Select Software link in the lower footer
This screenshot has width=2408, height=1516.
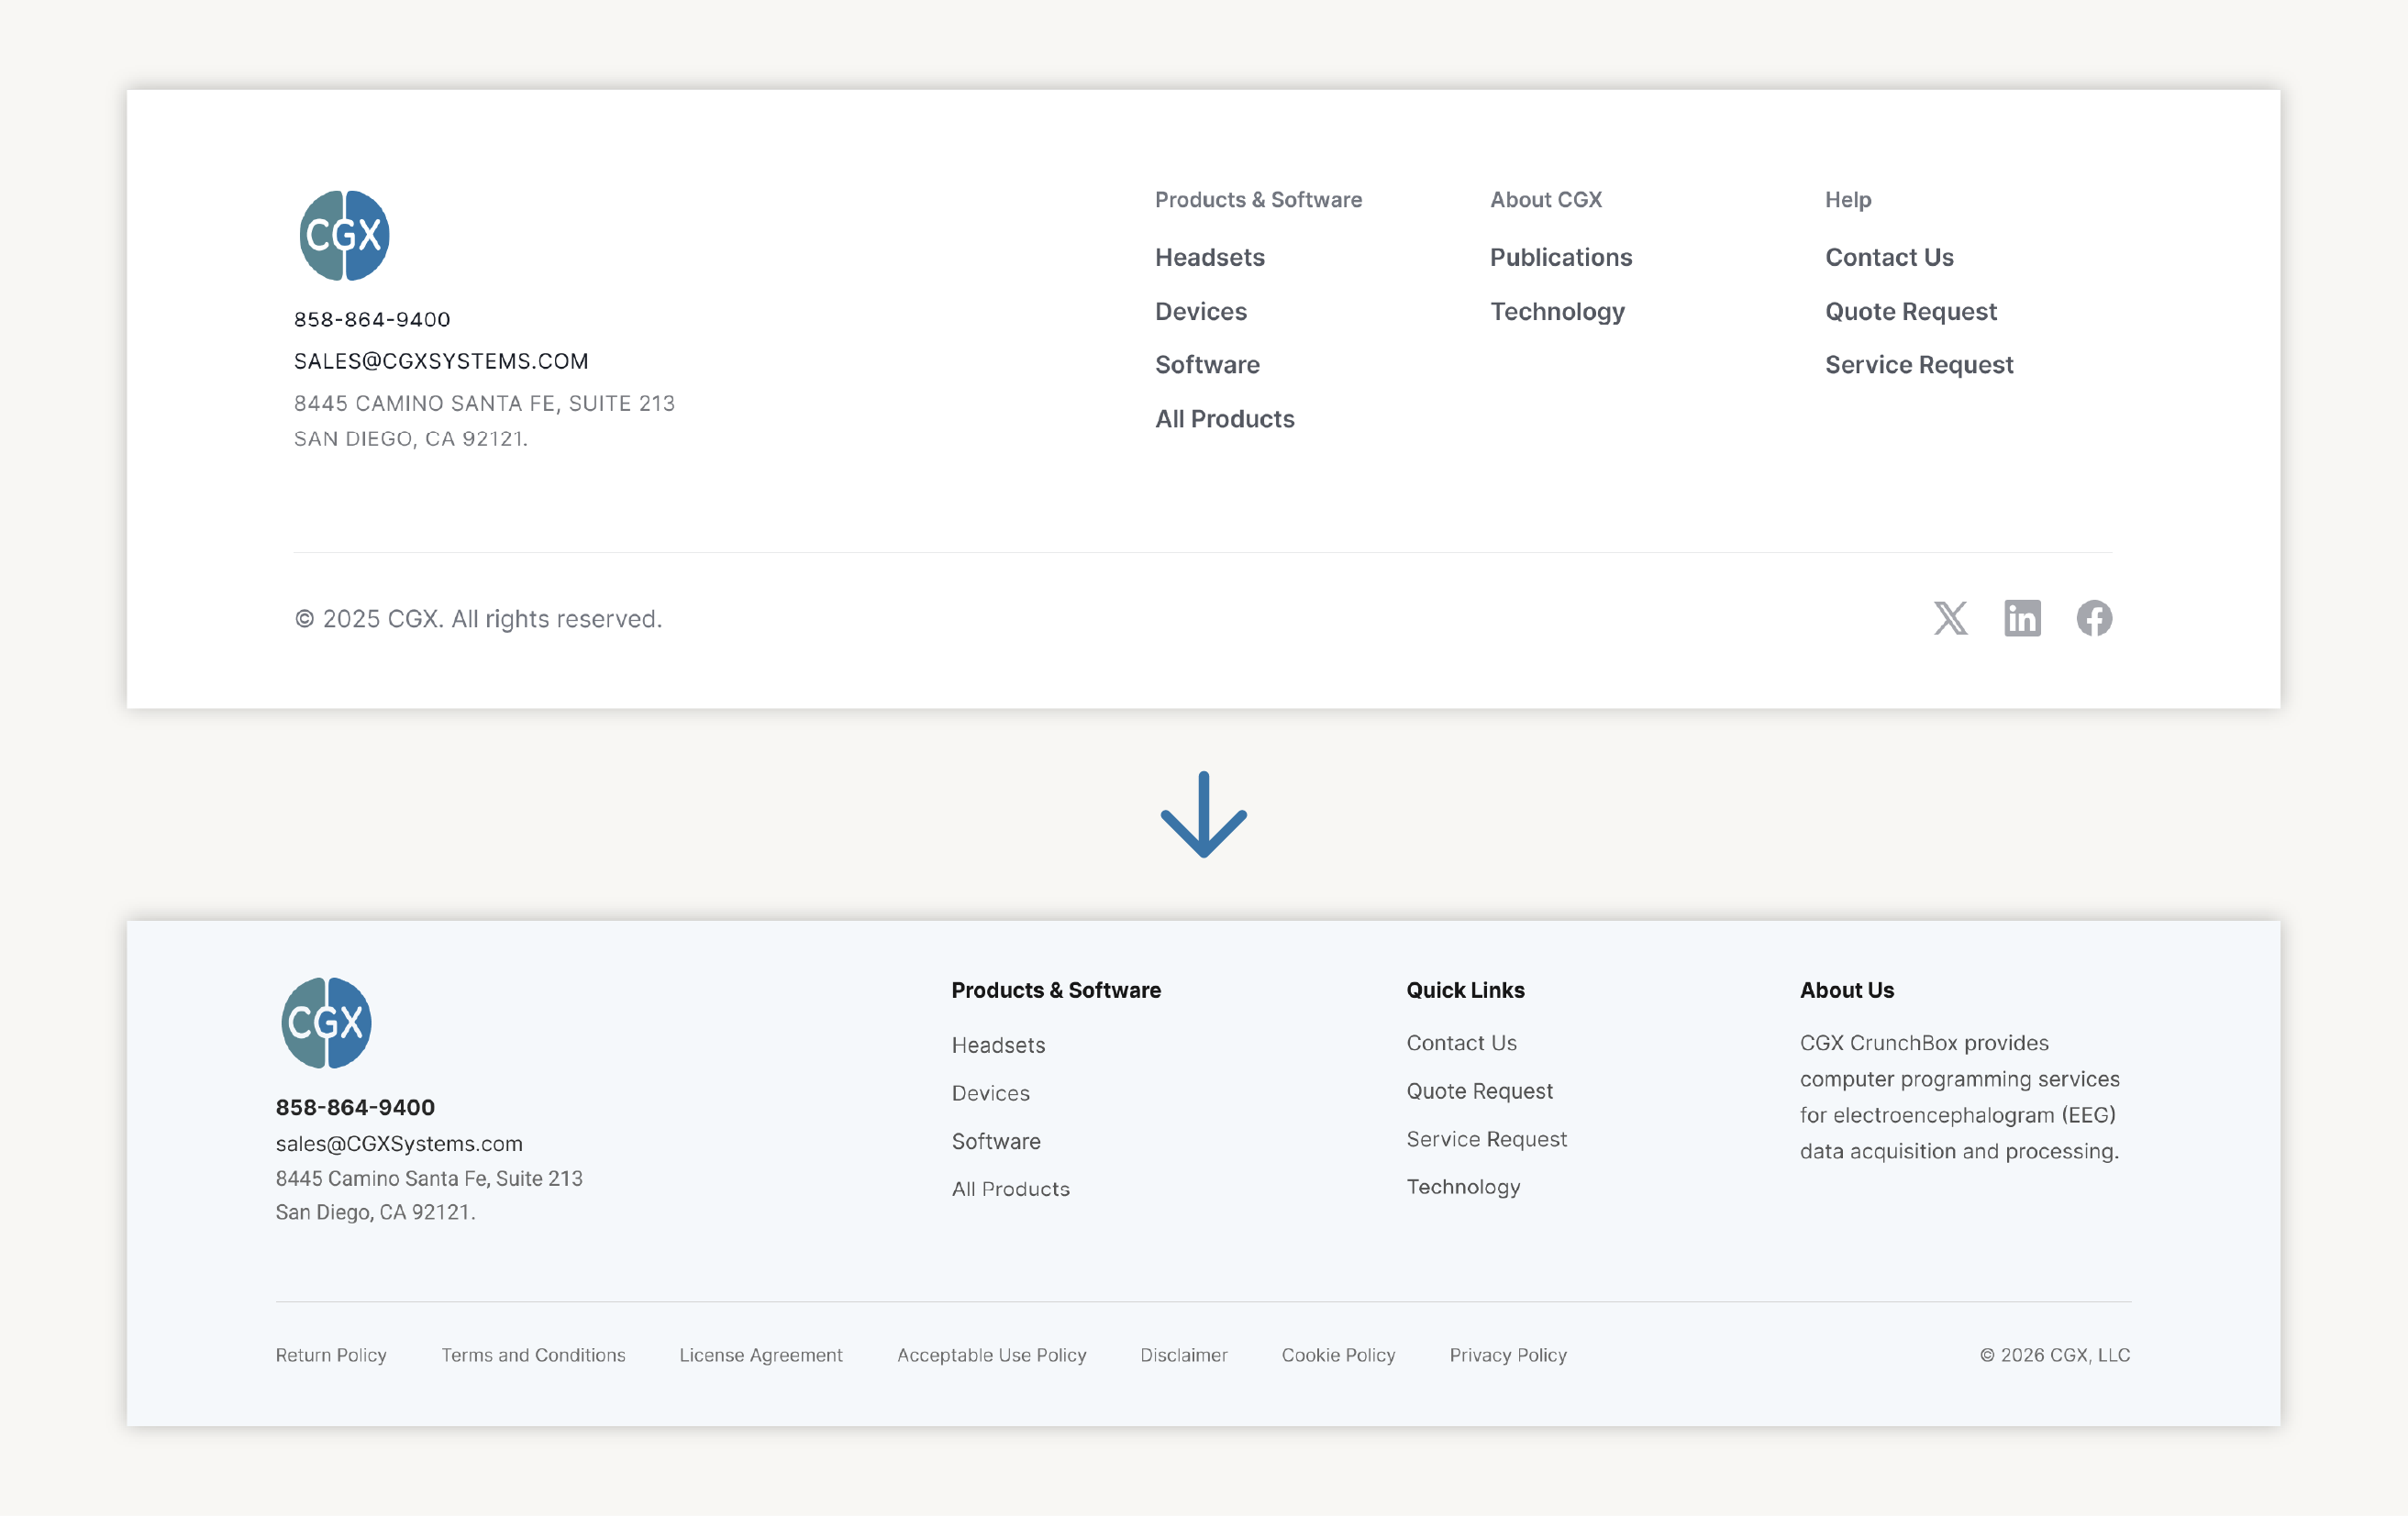[x=996, y=1141]
